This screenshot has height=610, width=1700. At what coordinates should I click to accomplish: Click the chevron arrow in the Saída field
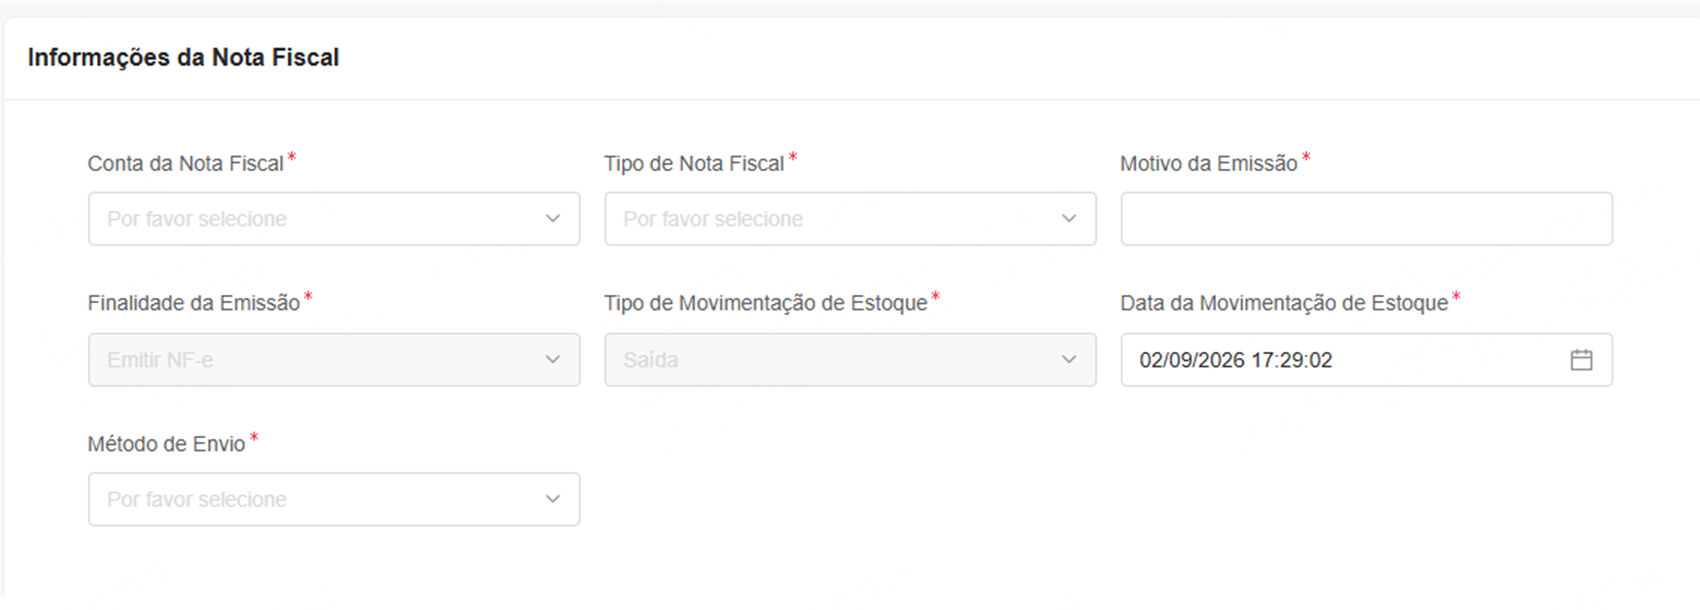(1069, 360)
